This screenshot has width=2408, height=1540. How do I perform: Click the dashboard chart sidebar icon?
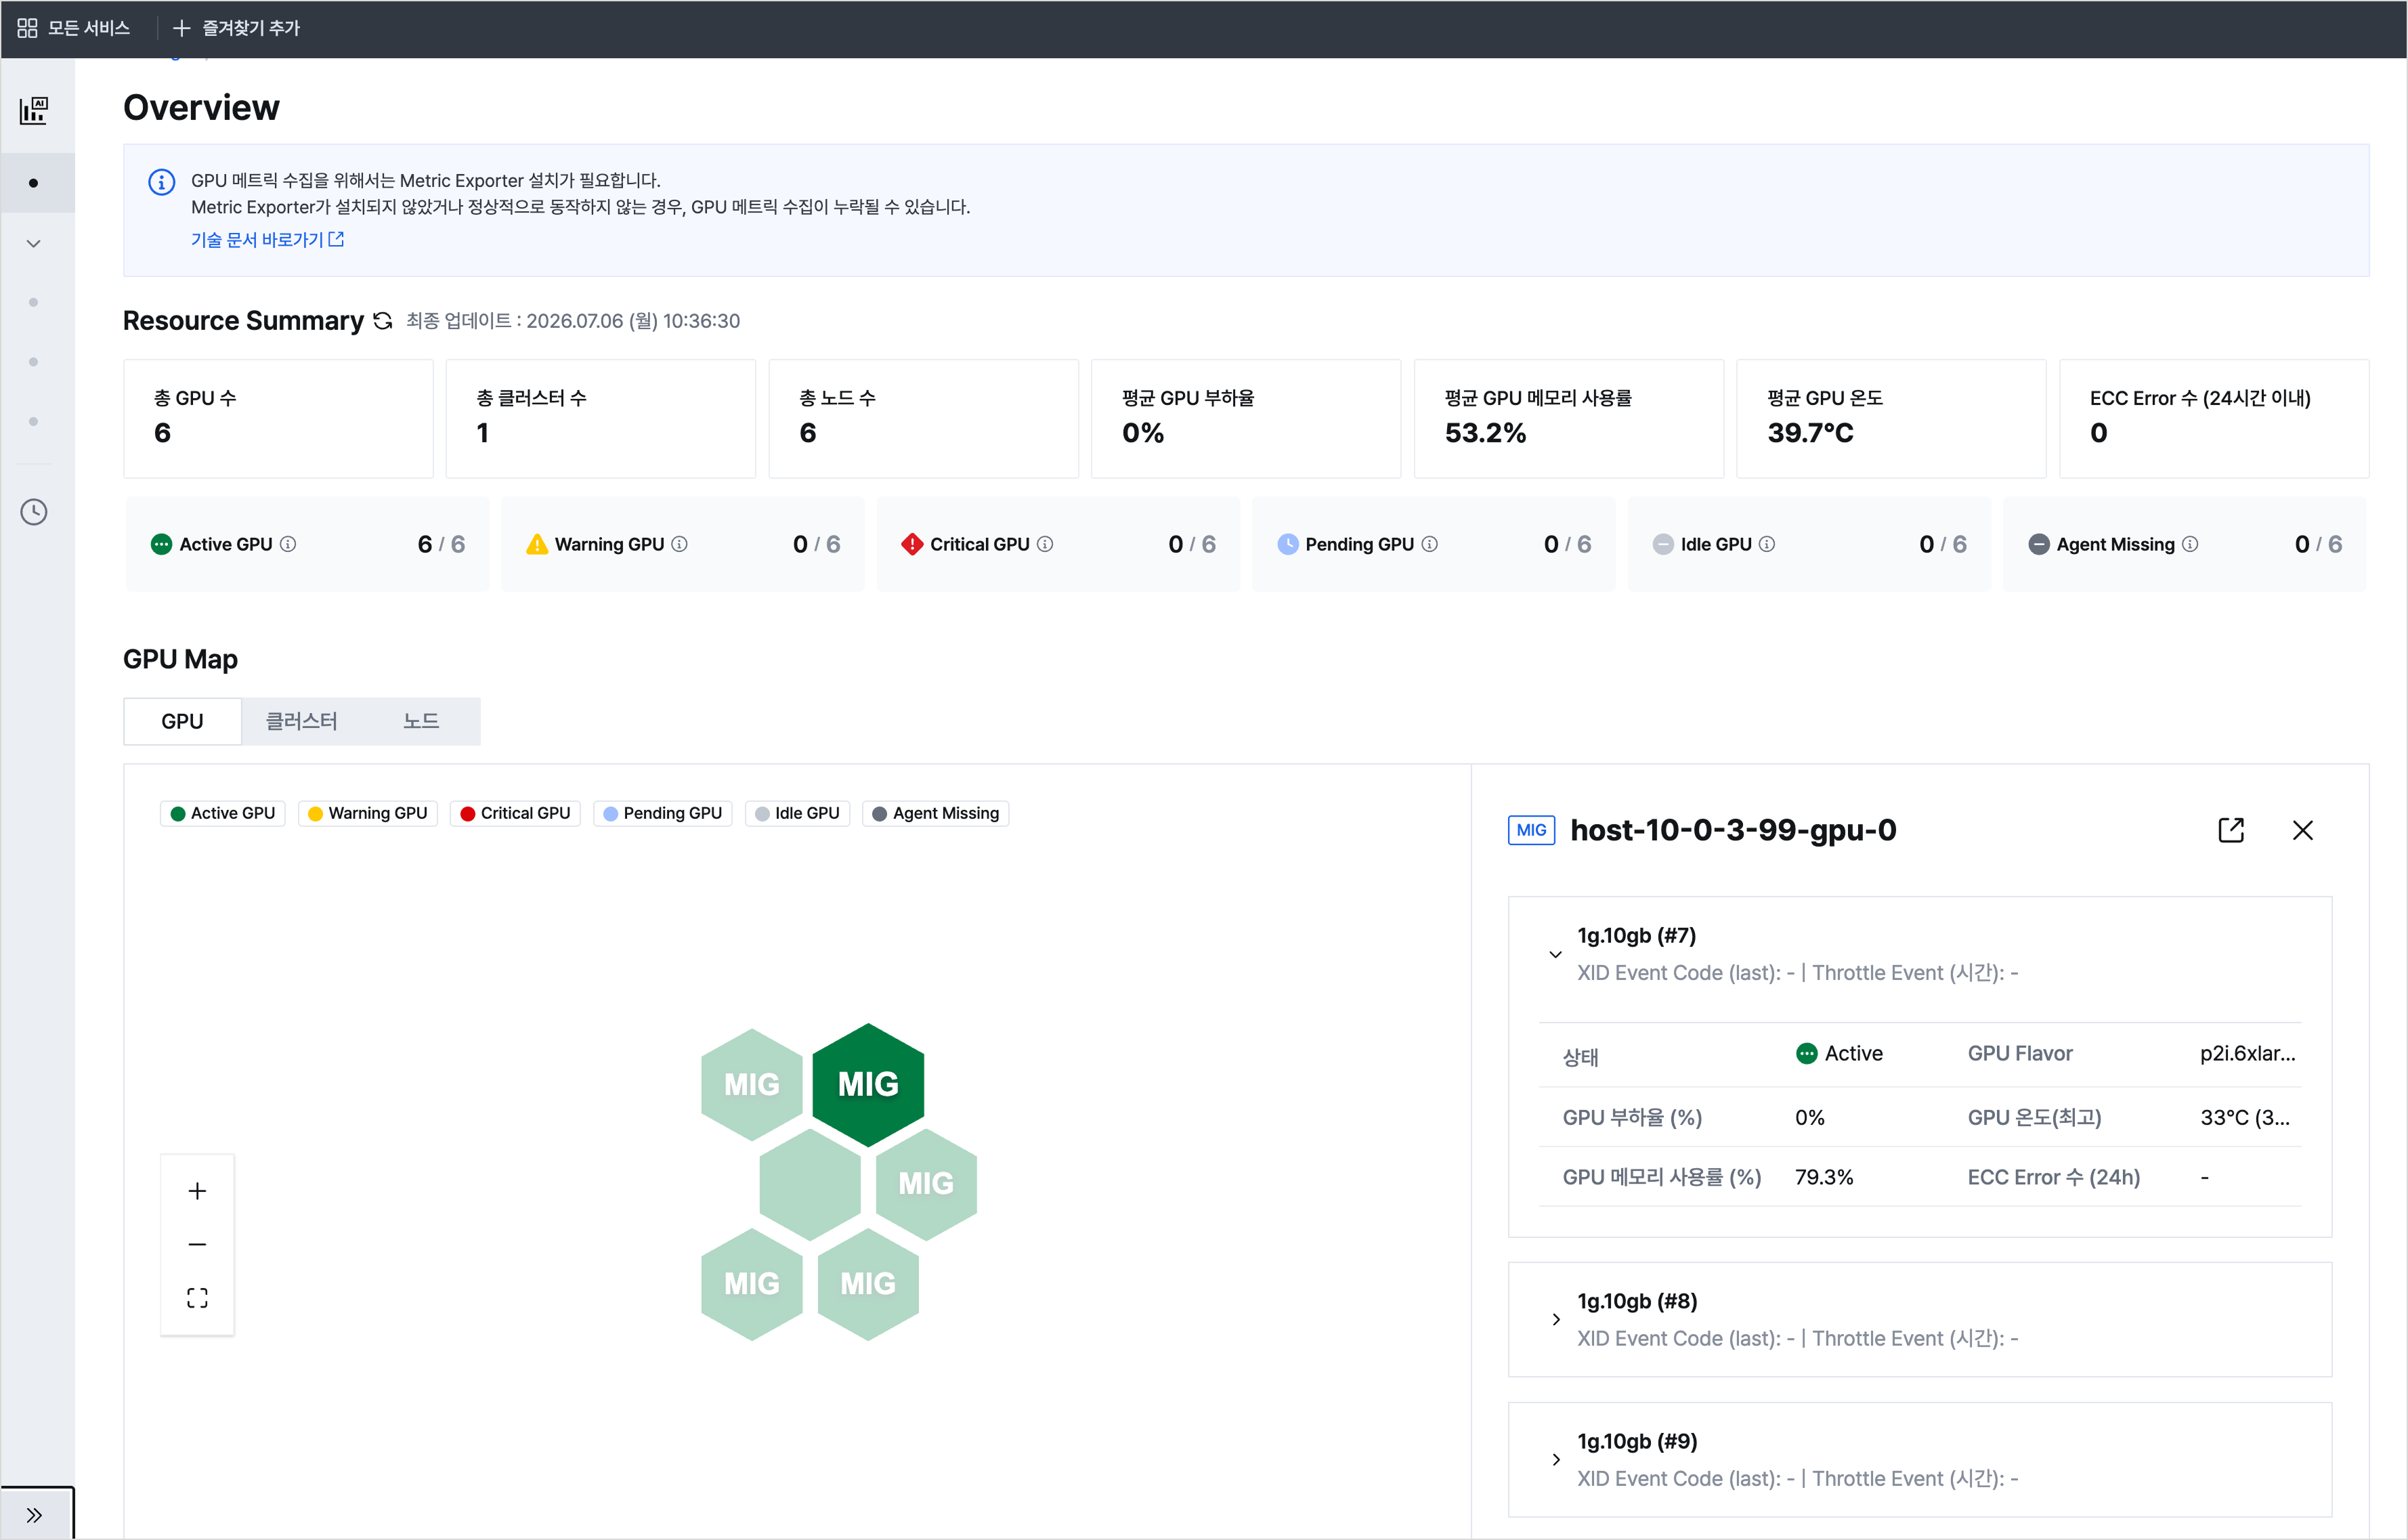34,110
